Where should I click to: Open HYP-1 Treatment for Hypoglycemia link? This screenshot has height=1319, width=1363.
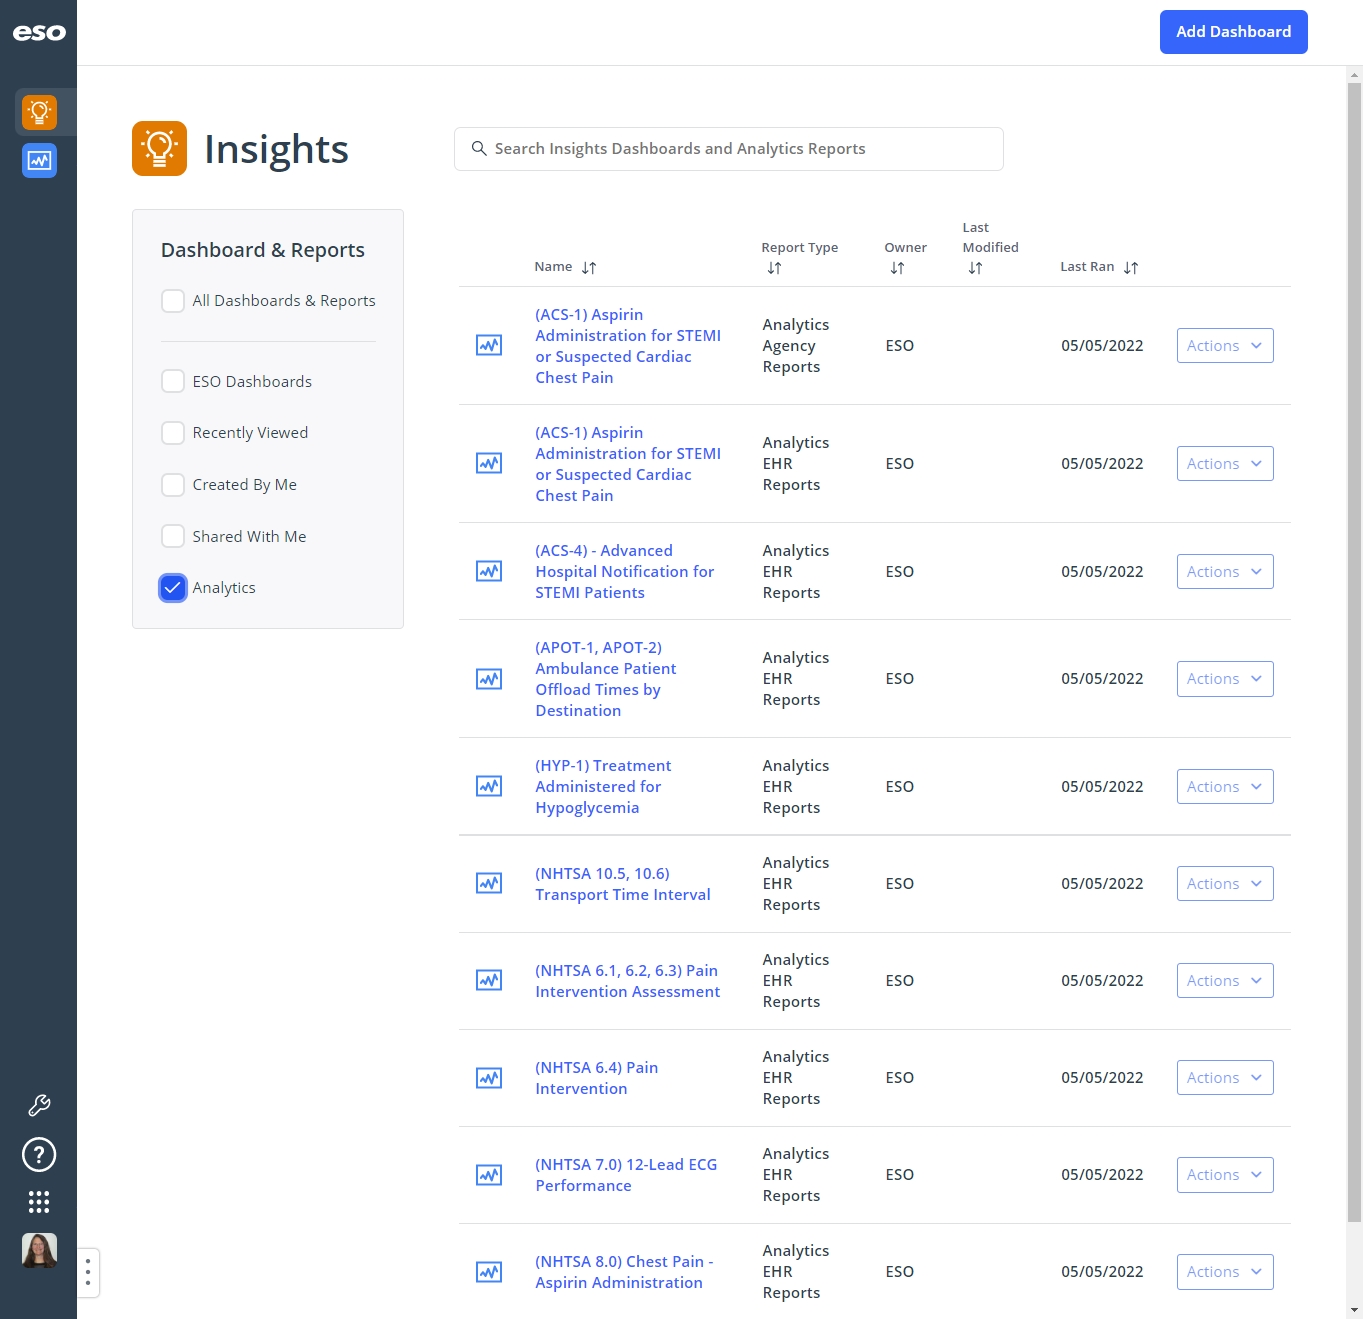(x=603, y=786)
